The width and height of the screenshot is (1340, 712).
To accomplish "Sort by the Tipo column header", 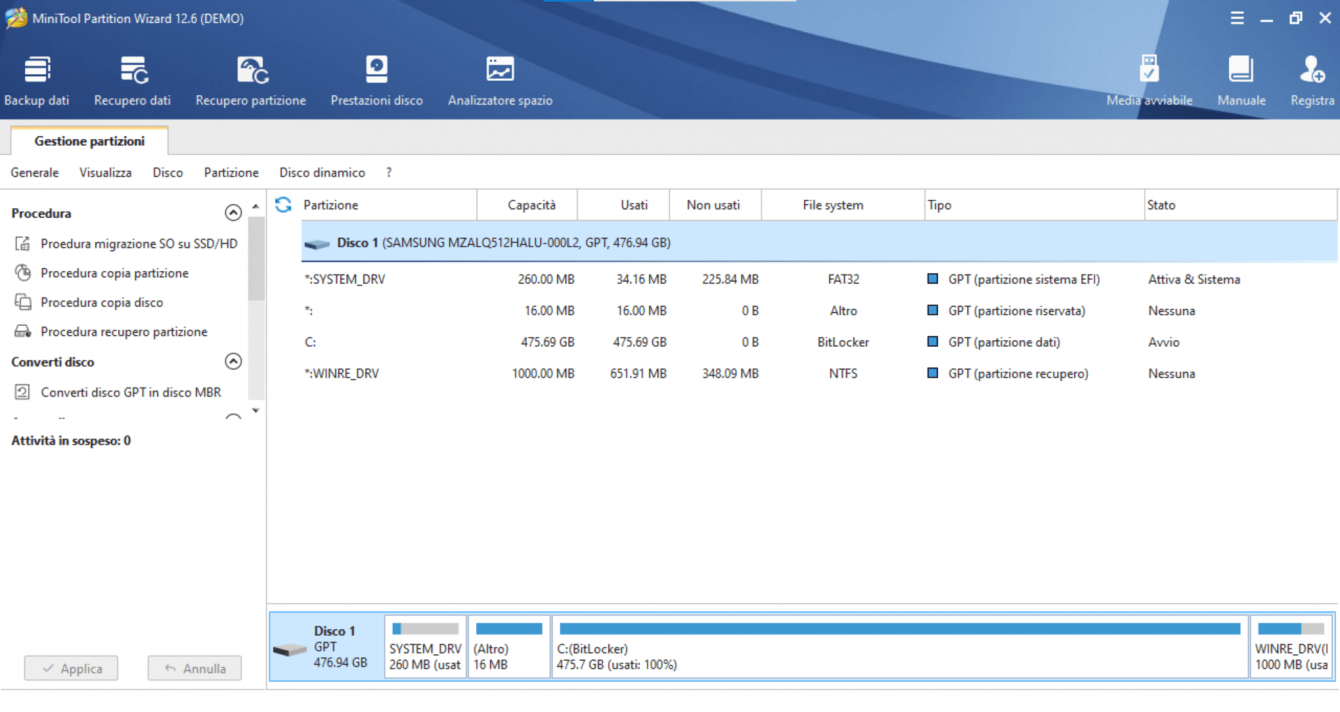I will click(x=1035, y=205).
